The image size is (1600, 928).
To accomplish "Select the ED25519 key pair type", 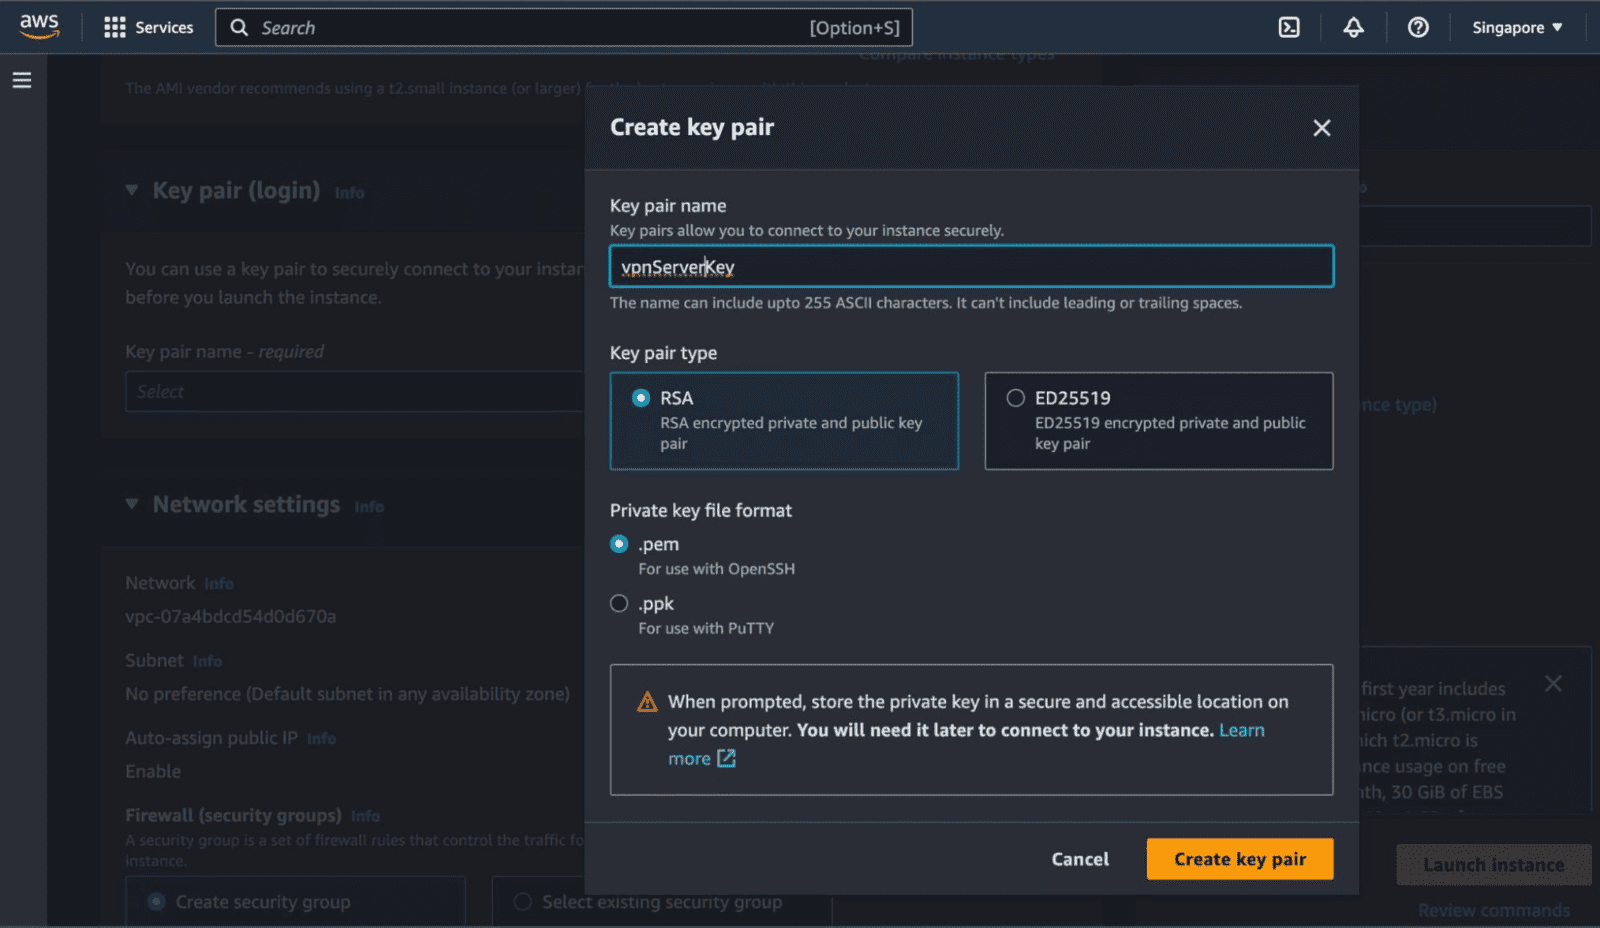I will (1016, 398).
